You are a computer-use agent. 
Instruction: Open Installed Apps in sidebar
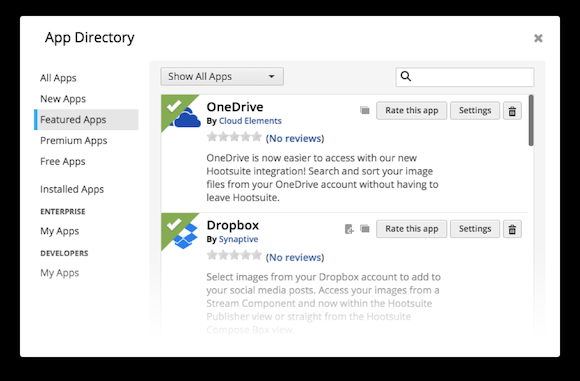(72, 189)
